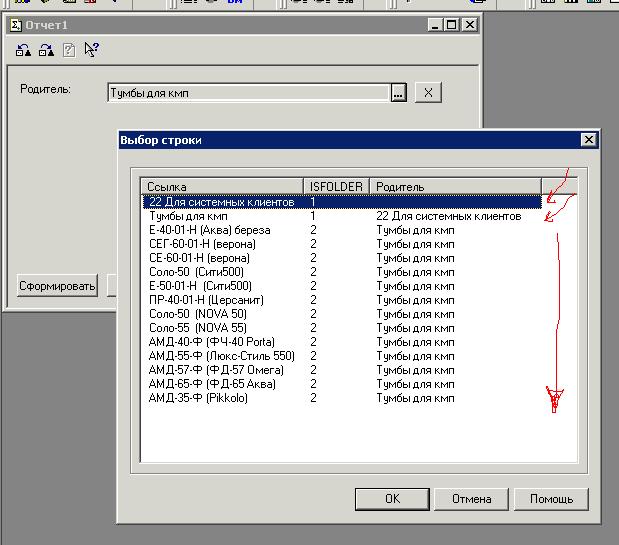Click the grayed document help icon
This screenshot has height=545, width=619.
69,49
